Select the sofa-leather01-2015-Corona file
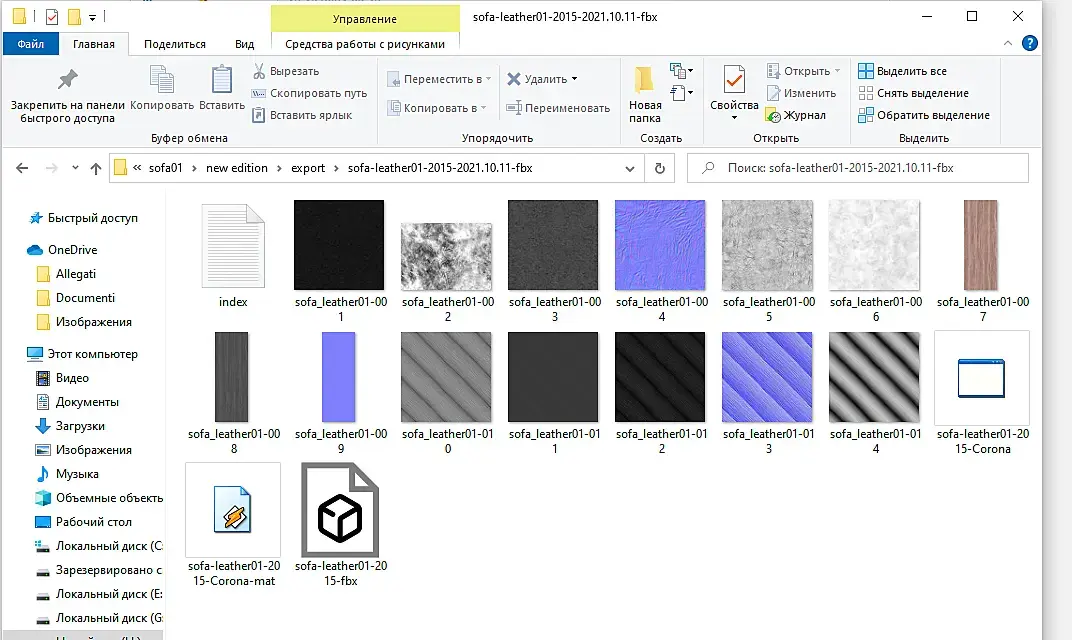Screen dimensions: 1072x640 click(x=982, y=394)
